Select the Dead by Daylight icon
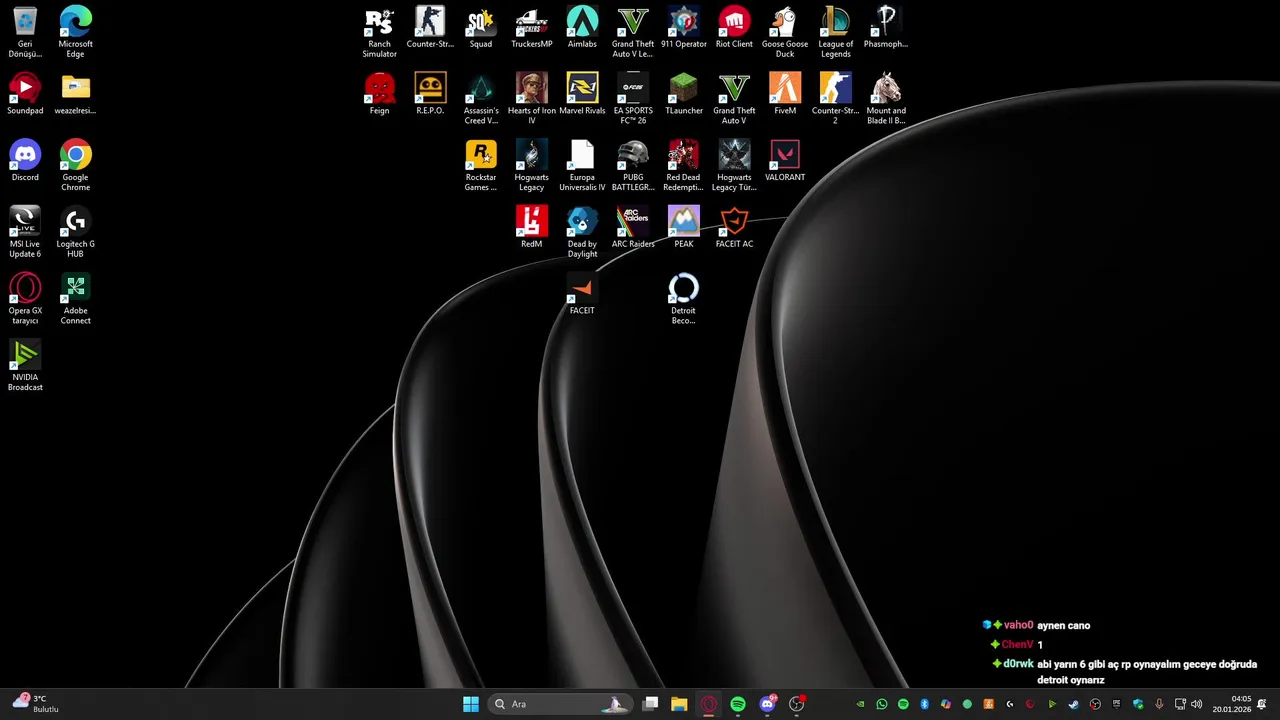The height and width of the screenshot is (720, 1280). (582, 232)
